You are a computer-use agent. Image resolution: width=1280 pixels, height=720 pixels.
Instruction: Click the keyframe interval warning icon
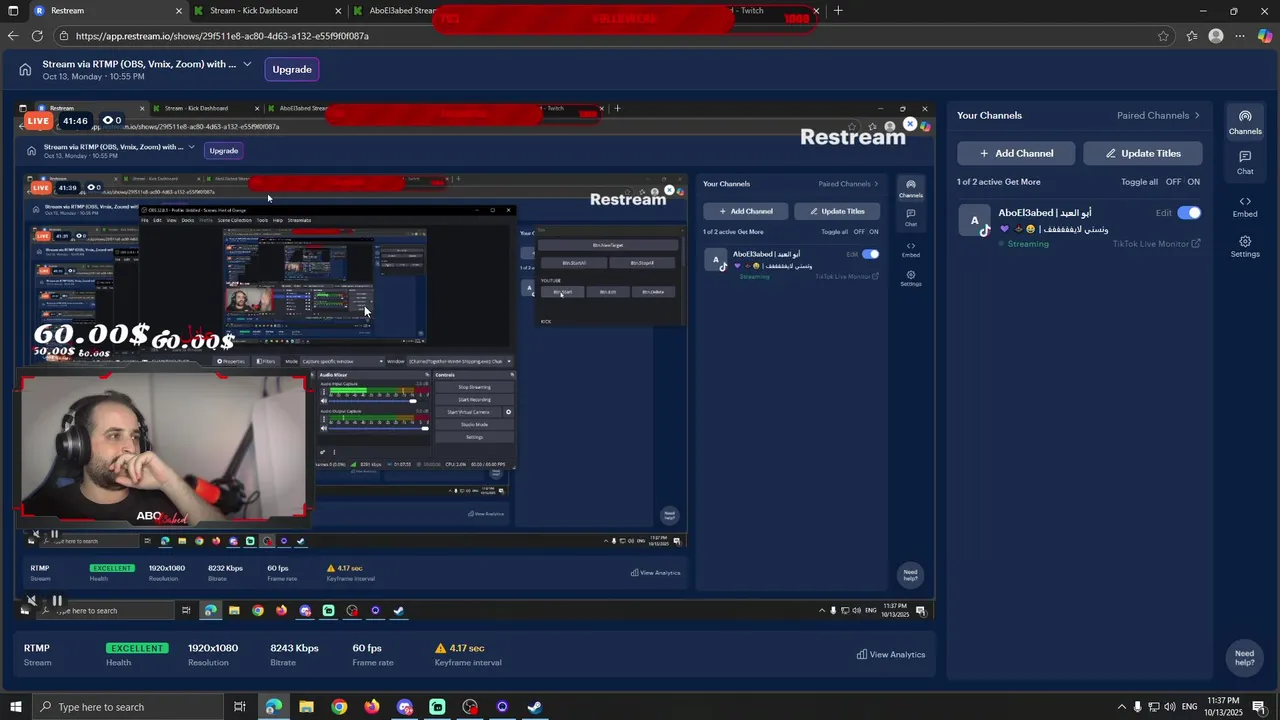click(x=441, y=648)
